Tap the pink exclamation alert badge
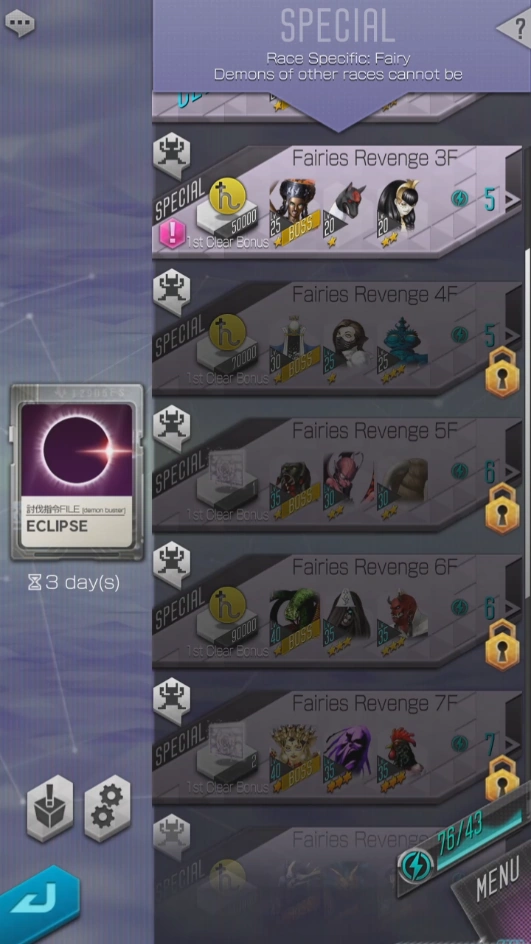Viewport: 531px width, 944px height. pos(172,234)
